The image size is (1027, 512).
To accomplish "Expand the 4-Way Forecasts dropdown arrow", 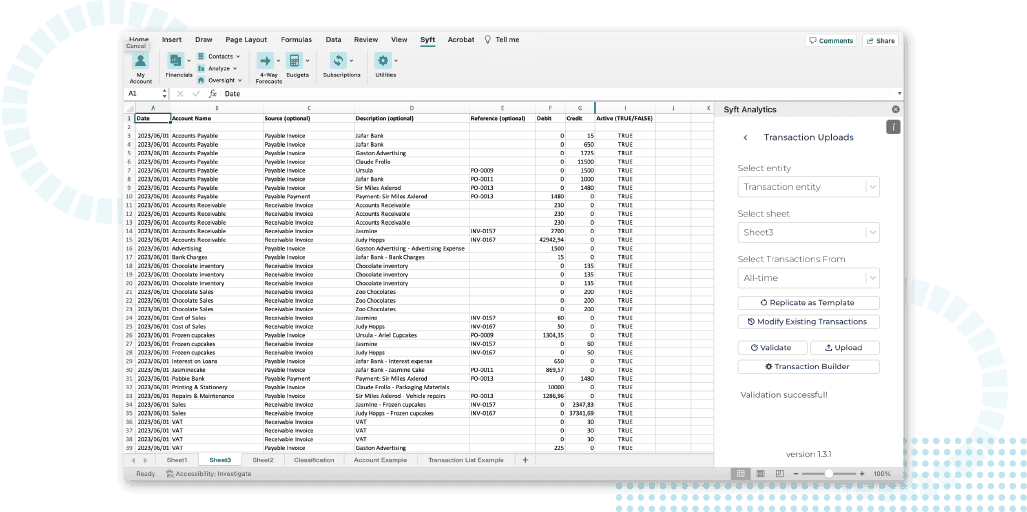I will [x=278, y=61].
